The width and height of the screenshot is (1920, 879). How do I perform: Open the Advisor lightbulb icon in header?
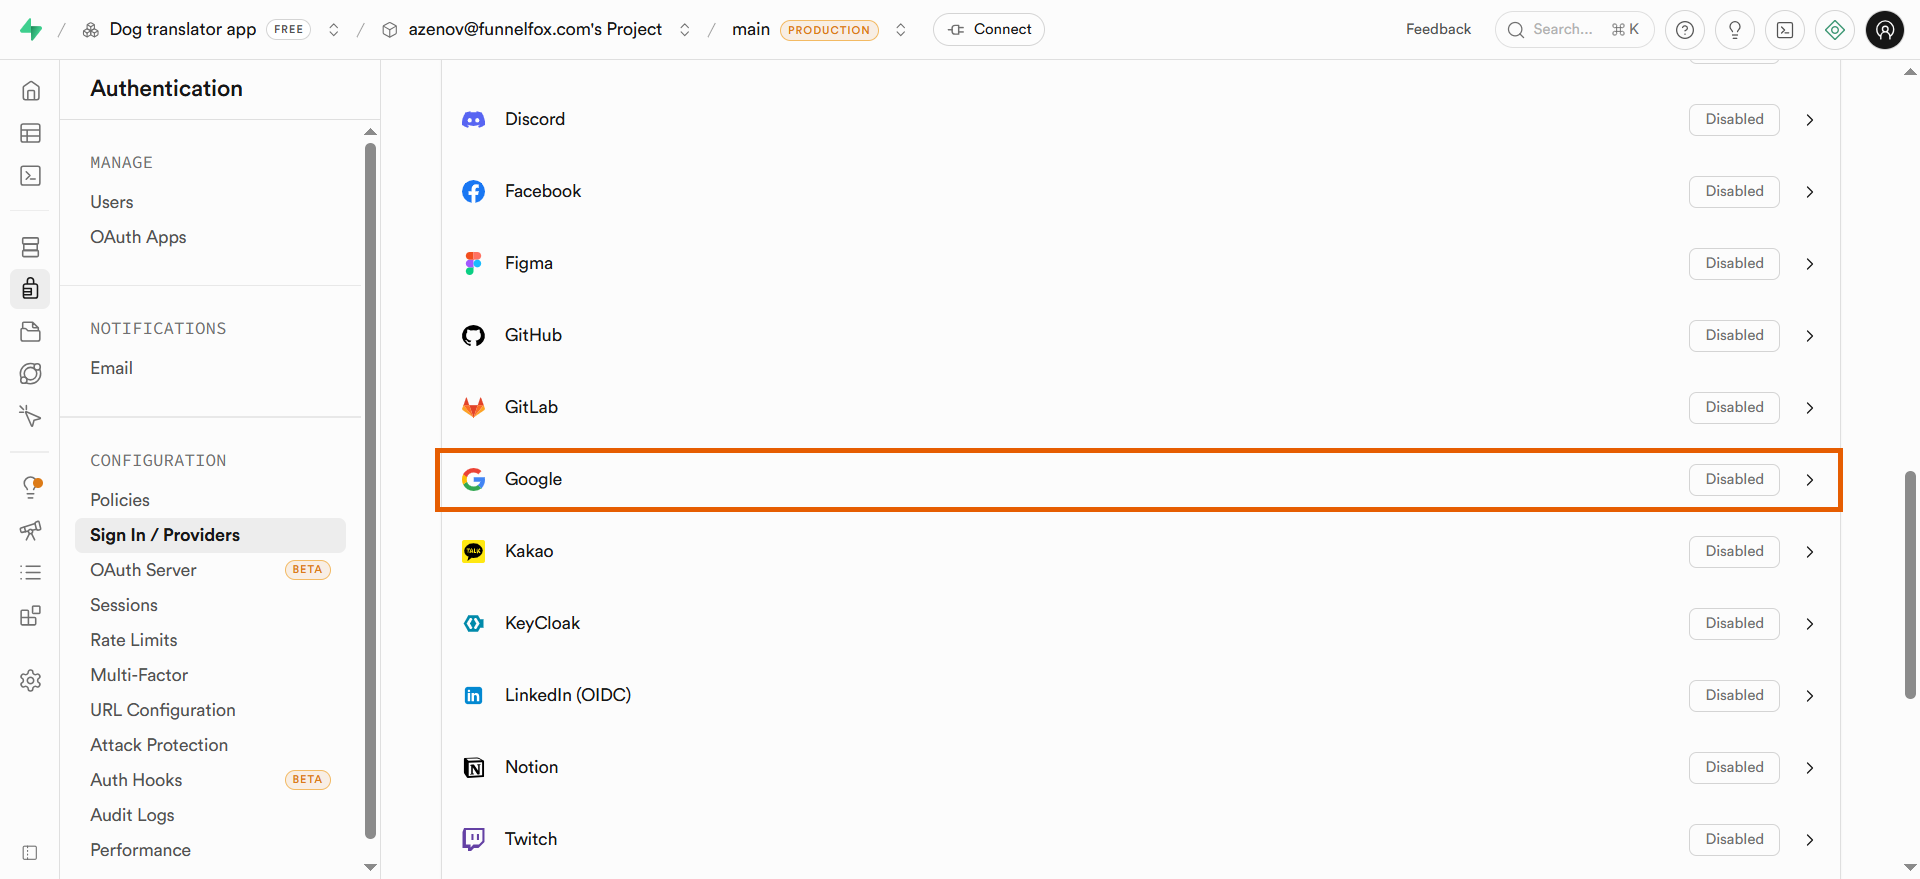(1735, 30)
